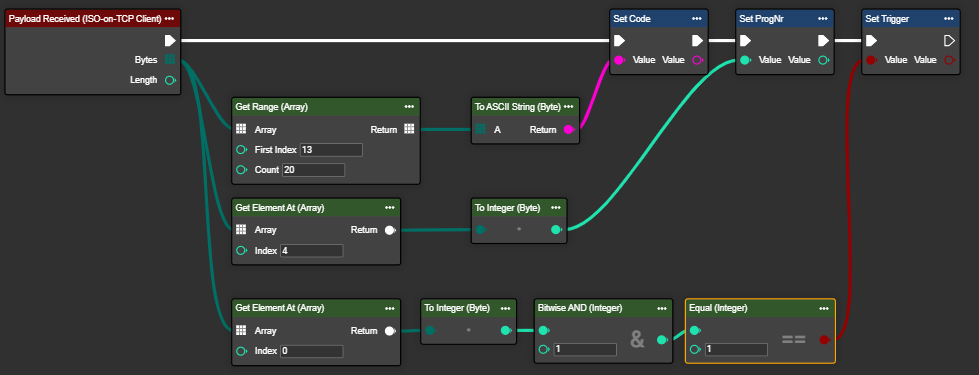Click the Count field showing 20
The image size is (979, 375).
point(313,170)
